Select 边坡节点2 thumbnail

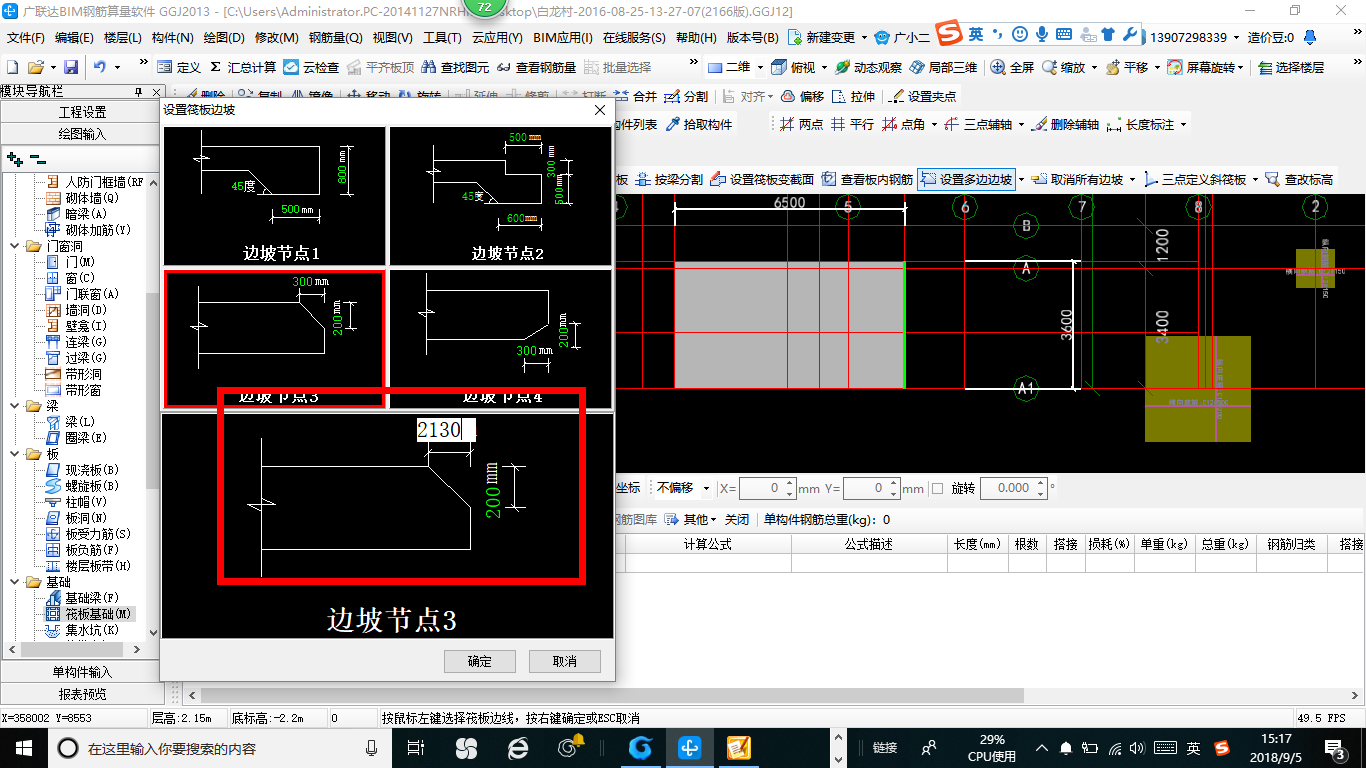[x=500, y=195]
